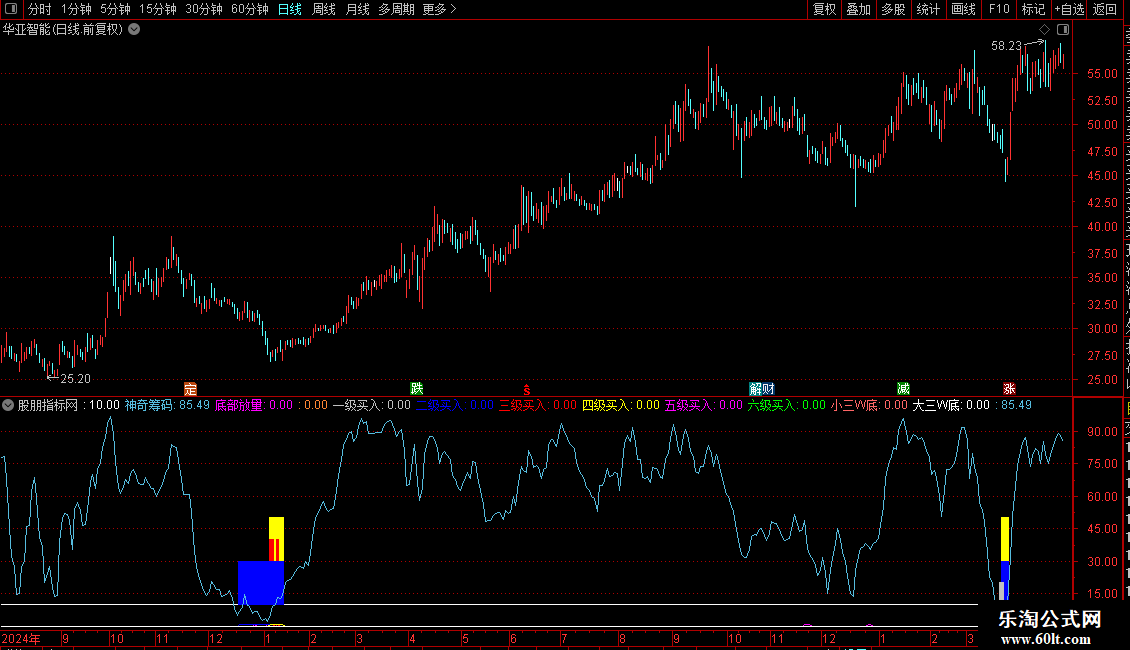Activate the 画线 drawing tools
Image resolution: width=1130 pixels, height=650 pixels.
pyautogui.click(x=964, y=9)
